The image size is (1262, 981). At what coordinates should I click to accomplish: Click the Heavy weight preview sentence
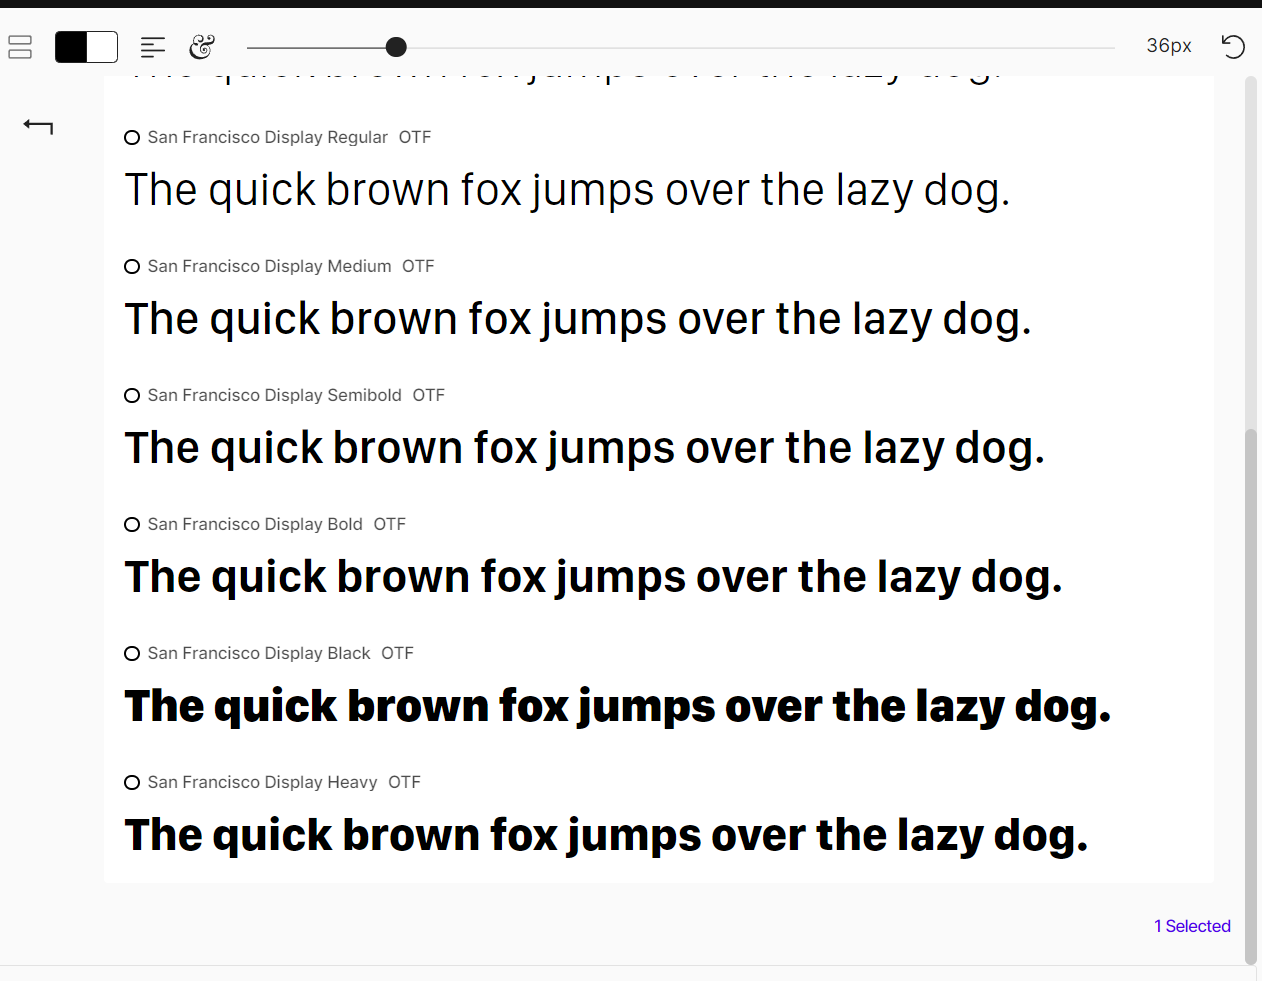click(607, 836)
